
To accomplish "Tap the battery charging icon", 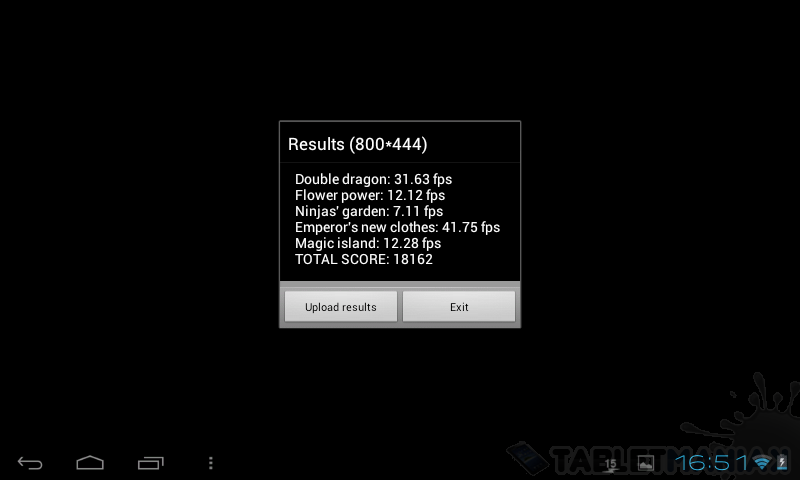I will pyautogui.click(x=782, y=463).
